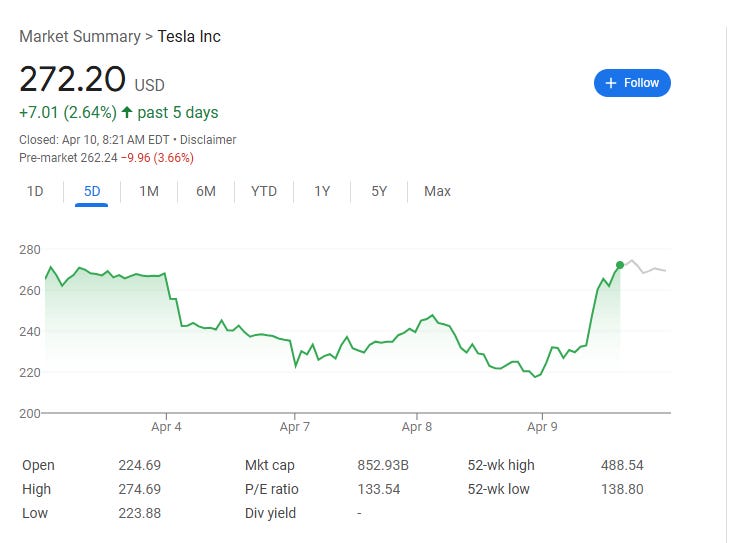The width and height of the screenshot is (732, 543).
Task: Click the 240 y-axis label
Action: [x=30, y=331]
